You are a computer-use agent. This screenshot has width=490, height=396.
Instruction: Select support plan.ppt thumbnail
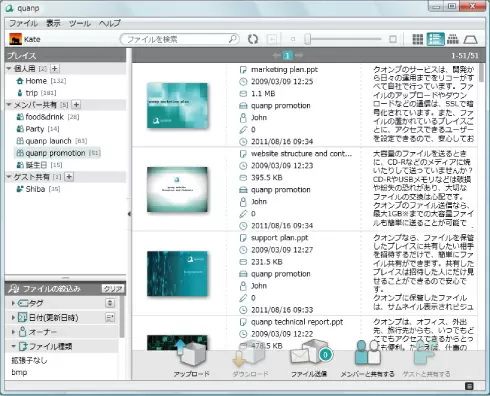[x=177, y=273]
